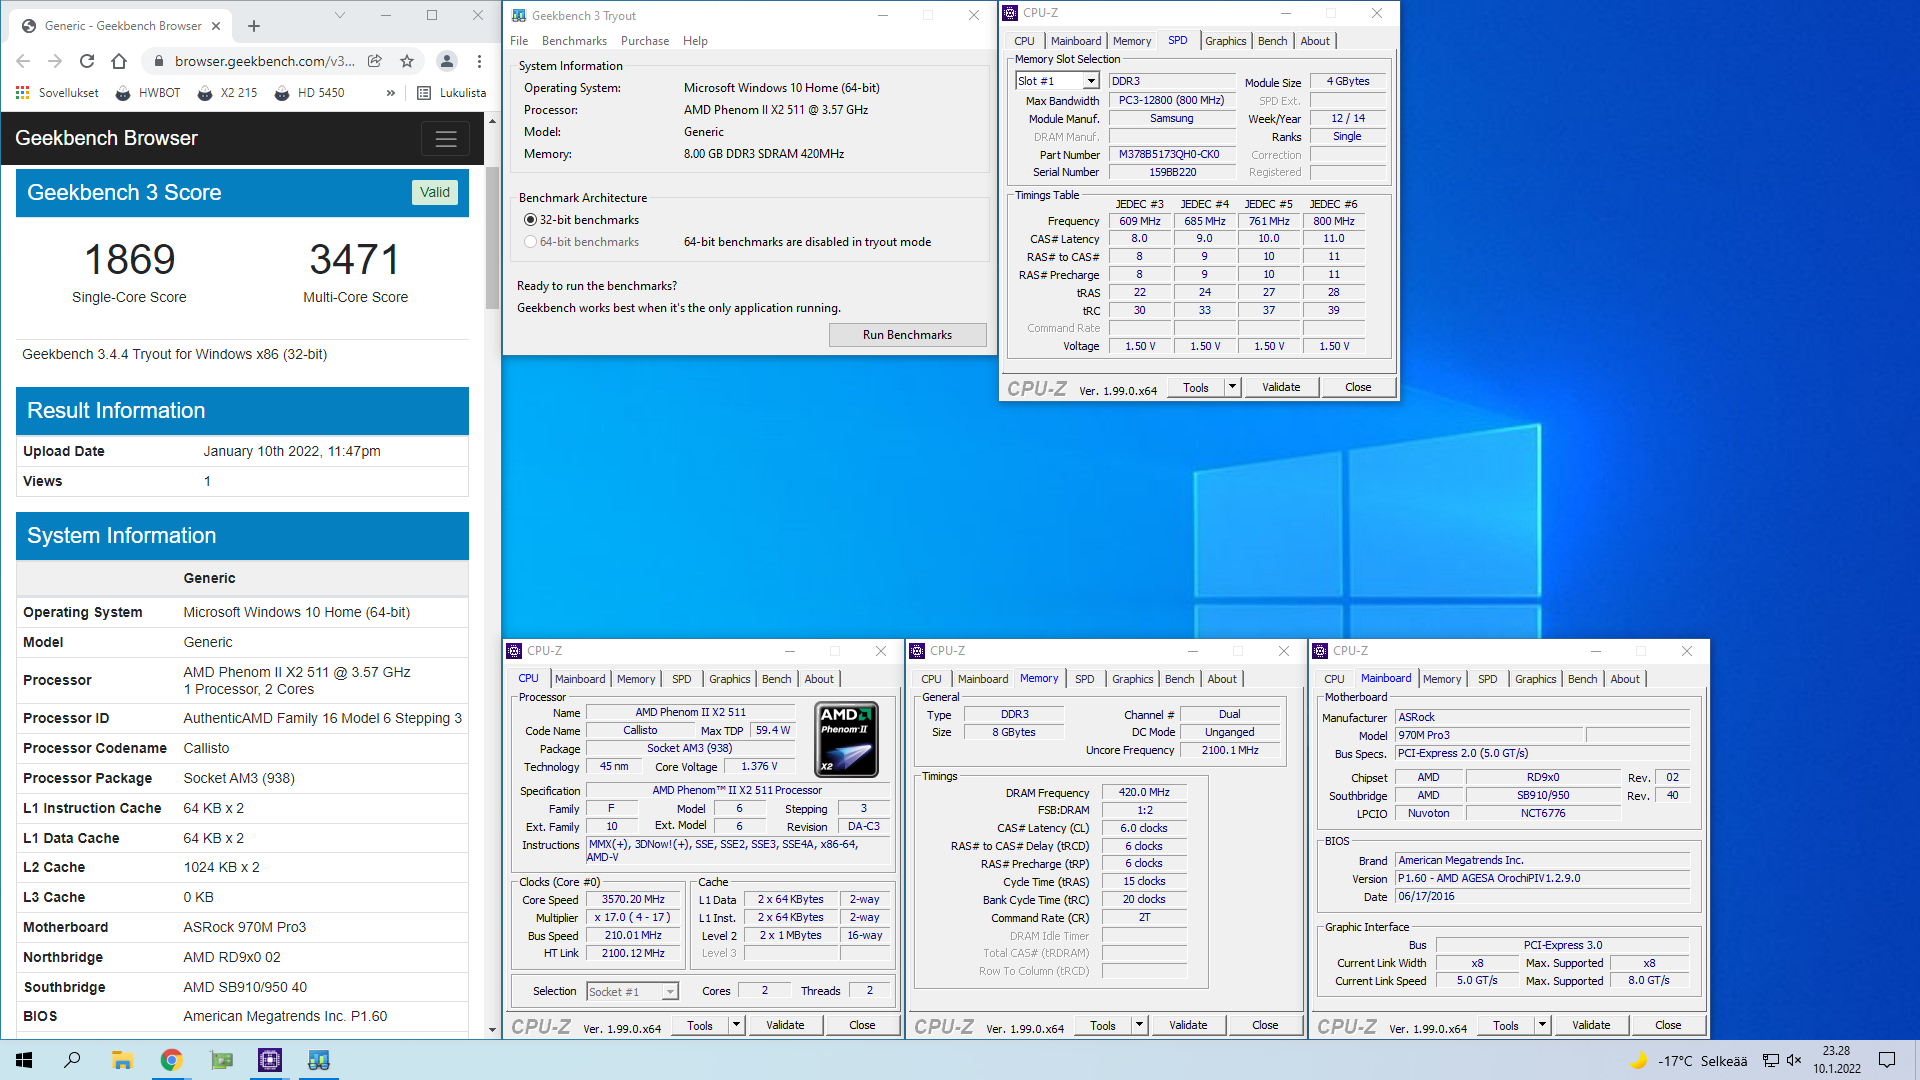Expand Tools dropdown arrow in CPU tab window
Image resolution: width=1920 pixels, height=1080 pixels.
point(736,1025)
